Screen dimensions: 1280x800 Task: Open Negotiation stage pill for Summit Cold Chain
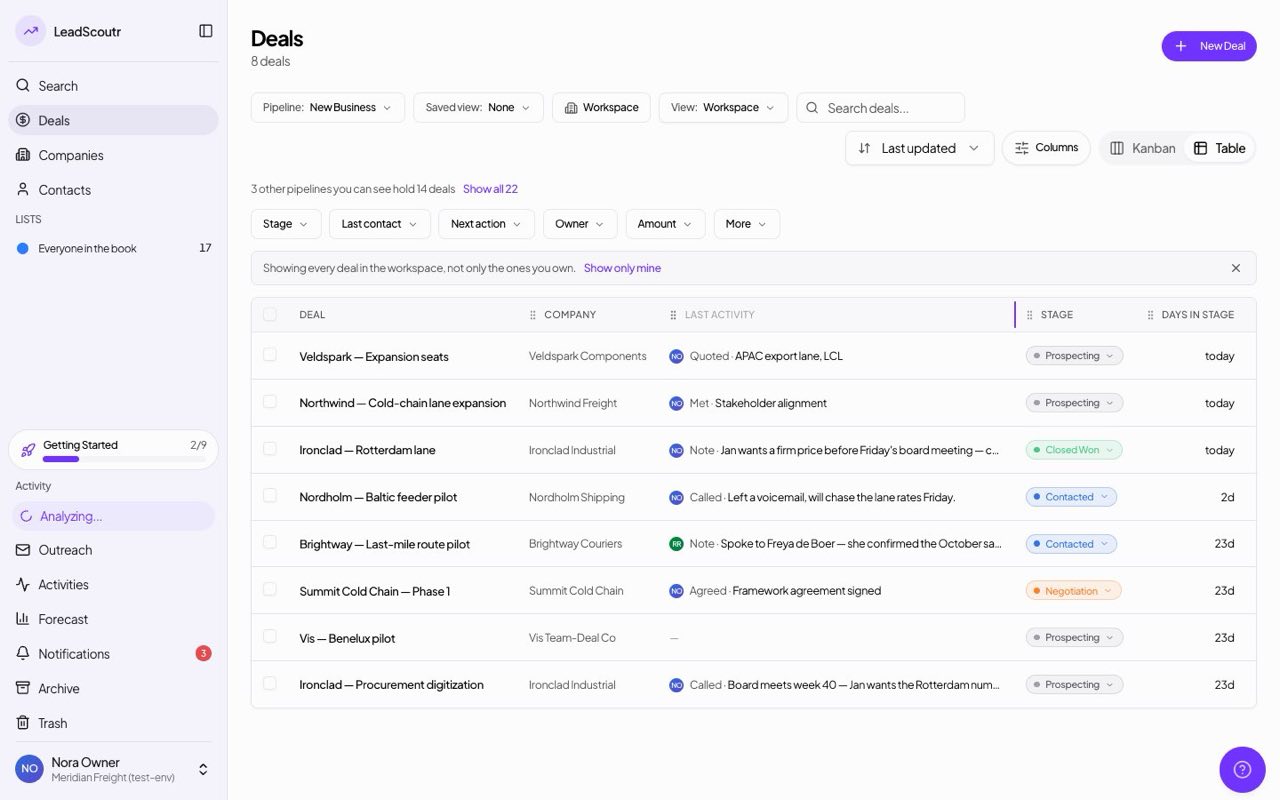[x=1074, y=591]
